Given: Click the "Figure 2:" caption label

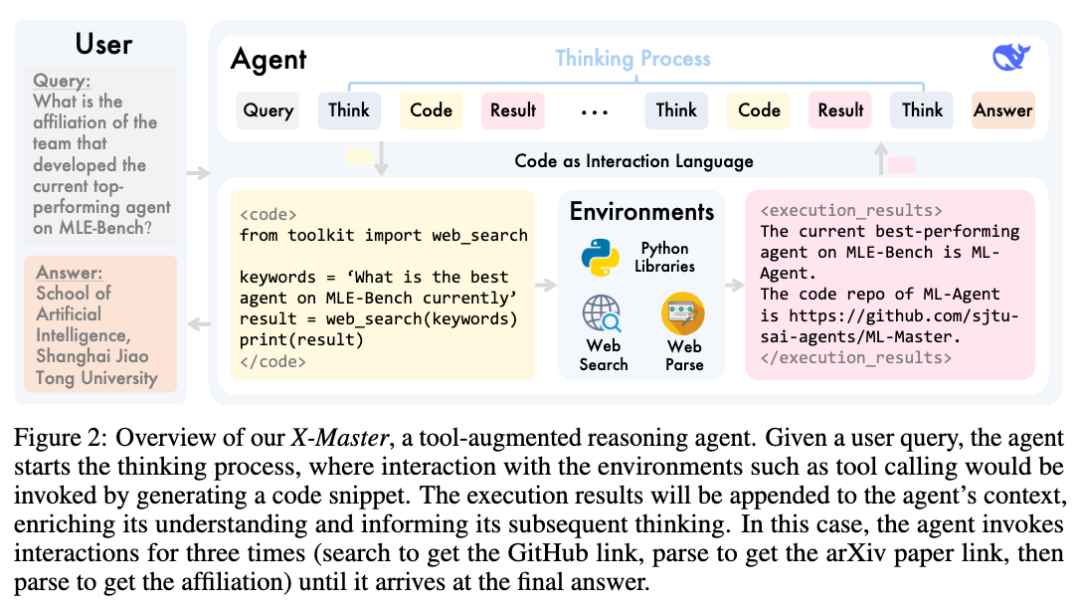Looking at the screenshot, I should tap(61, 438).
